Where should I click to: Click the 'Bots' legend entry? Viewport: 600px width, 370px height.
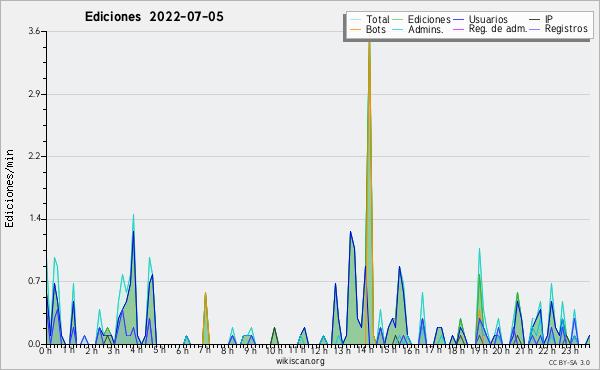(x=376, y=29)
